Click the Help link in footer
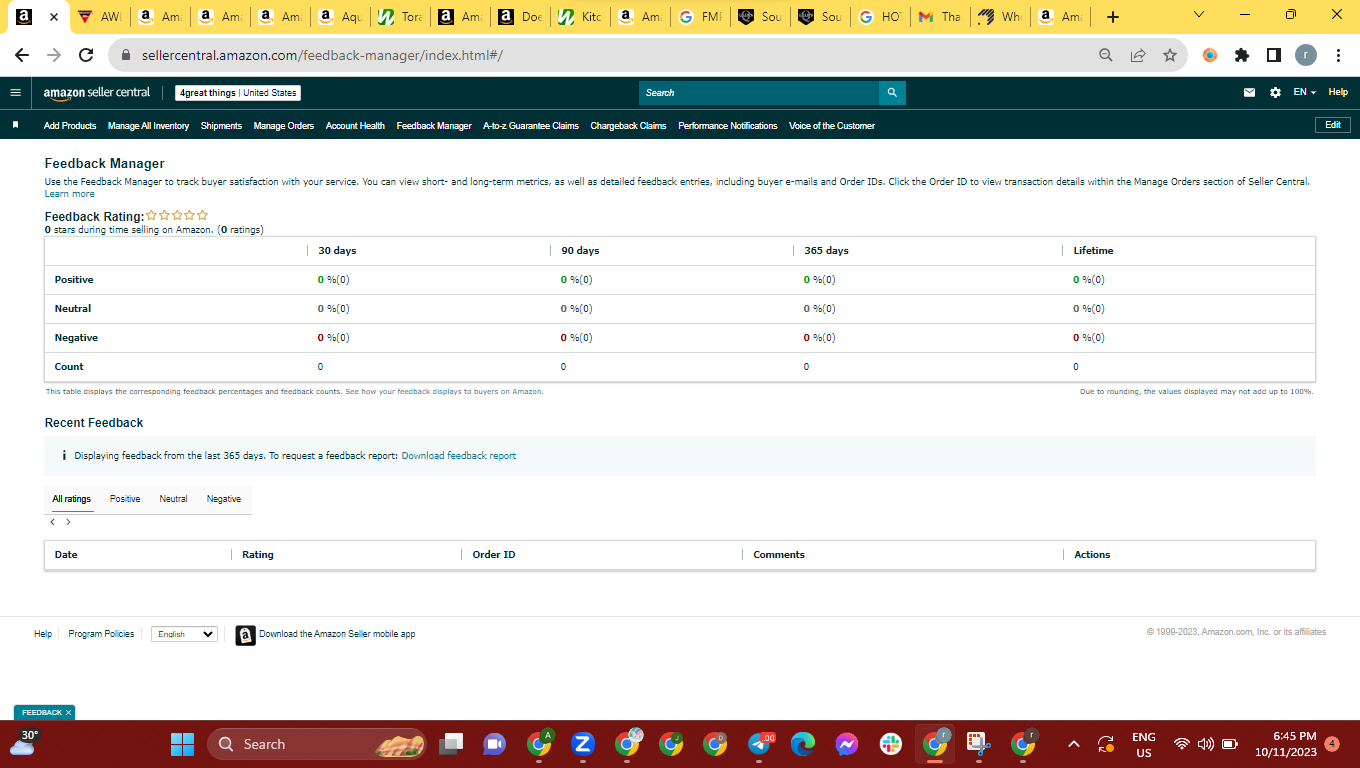Image resolution: width=1360 pixels, height=768 pixels. pos(43,634)
